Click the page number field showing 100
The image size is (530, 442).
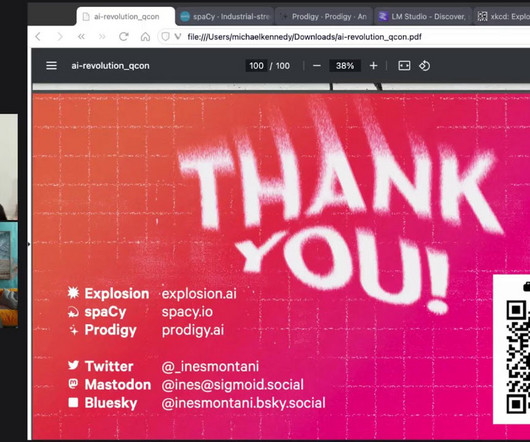pos(256,66)
